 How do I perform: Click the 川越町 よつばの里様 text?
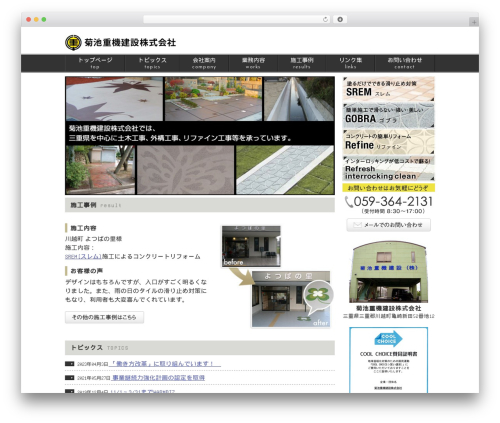[93, 239]
